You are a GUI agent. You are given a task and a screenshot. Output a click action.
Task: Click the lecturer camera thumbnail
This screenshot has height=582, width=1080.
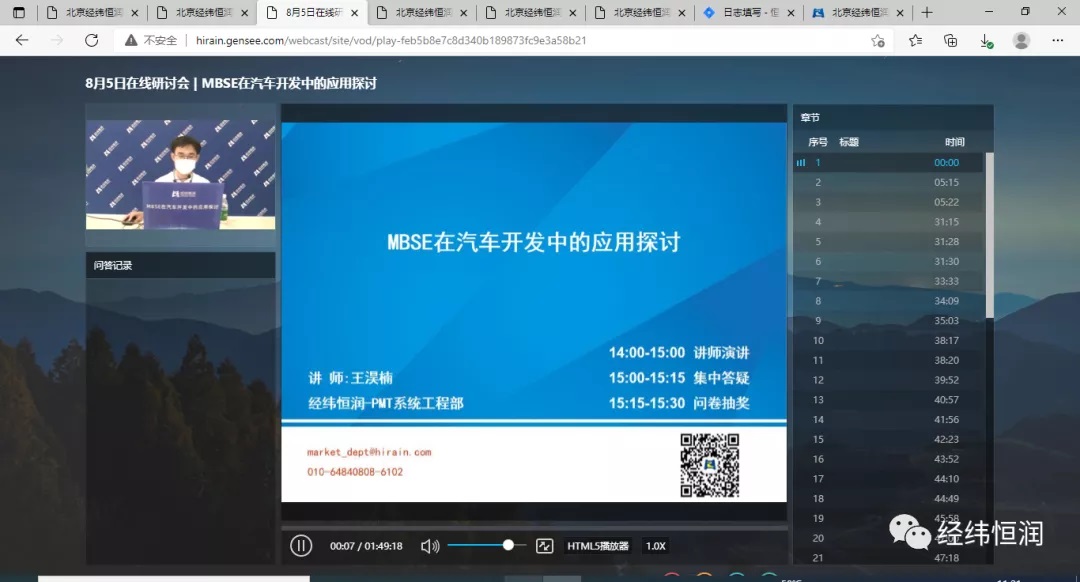[180, 174]
